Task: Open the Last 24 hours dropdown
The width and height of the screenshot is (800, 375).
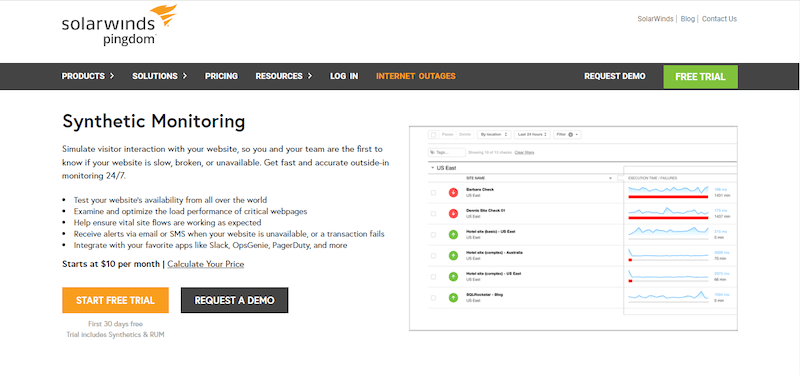Action: click(532, 135)
